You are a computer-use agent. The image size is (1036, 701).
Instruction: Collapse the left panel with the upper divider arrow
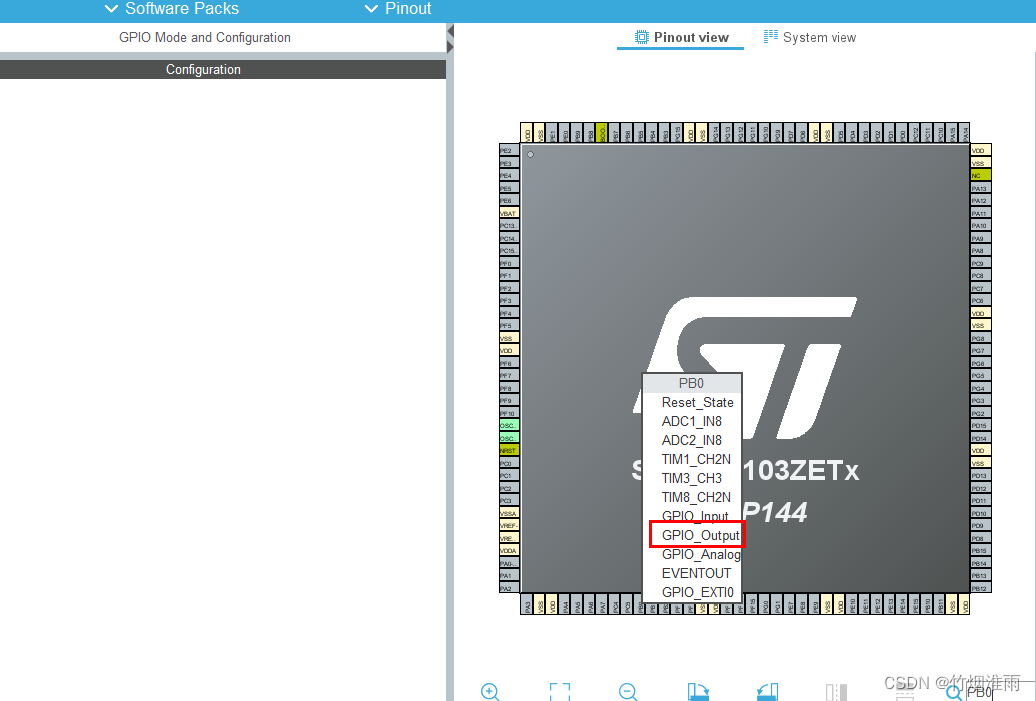click(x=451, y=31)
